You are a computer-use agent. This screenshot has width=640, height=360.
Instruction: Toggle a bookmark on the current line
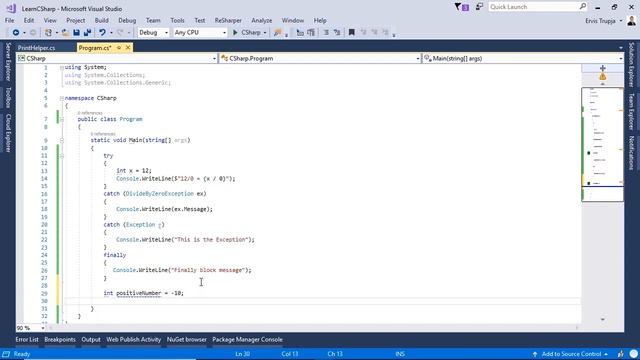pyautogui.click(x=351, y=32)
